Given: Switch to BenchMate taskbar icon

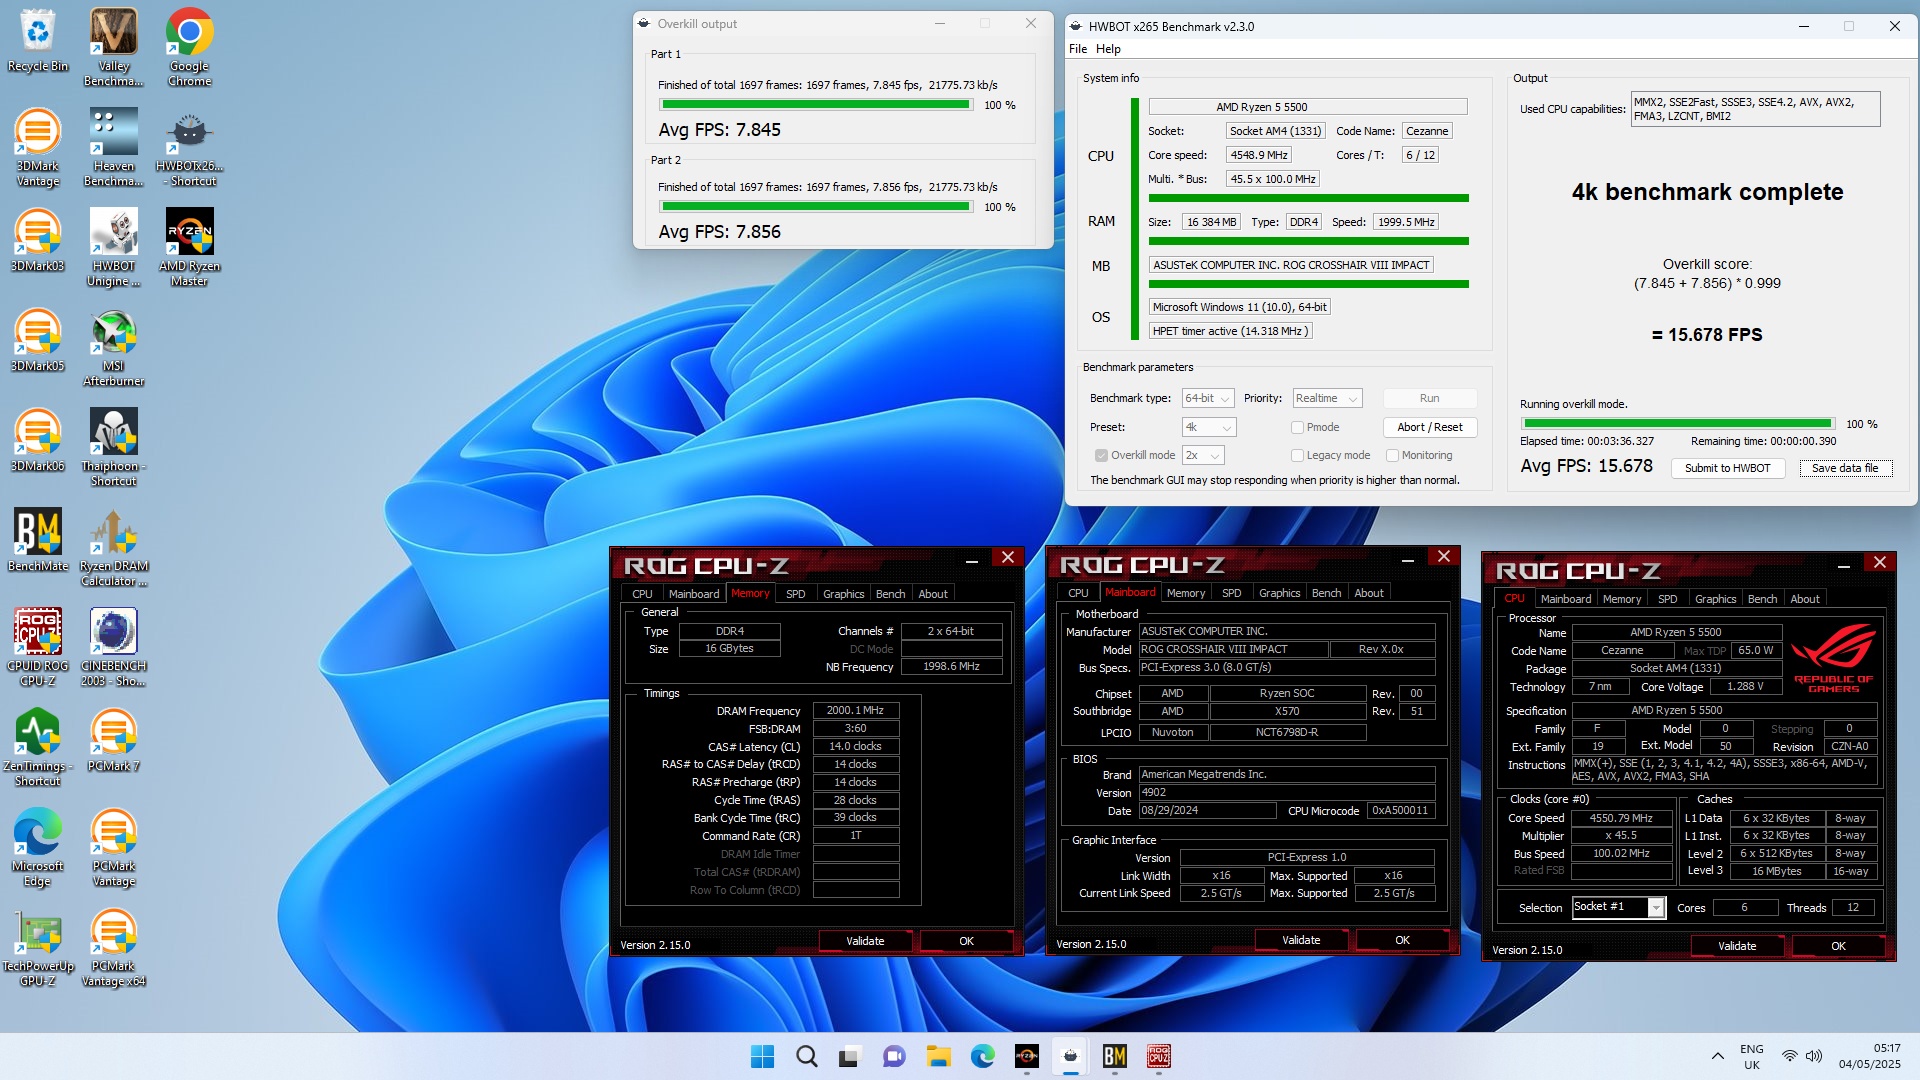Looking at the screenshot, I should point(1115,1056).
